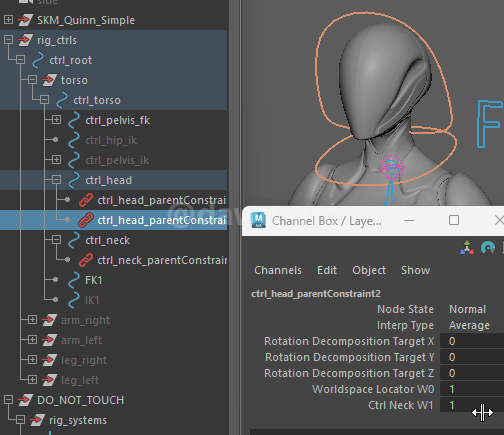Viewport: 504px width, 435px height.
Task: Maximize the Channel Box window
Action: click(454, 220)
